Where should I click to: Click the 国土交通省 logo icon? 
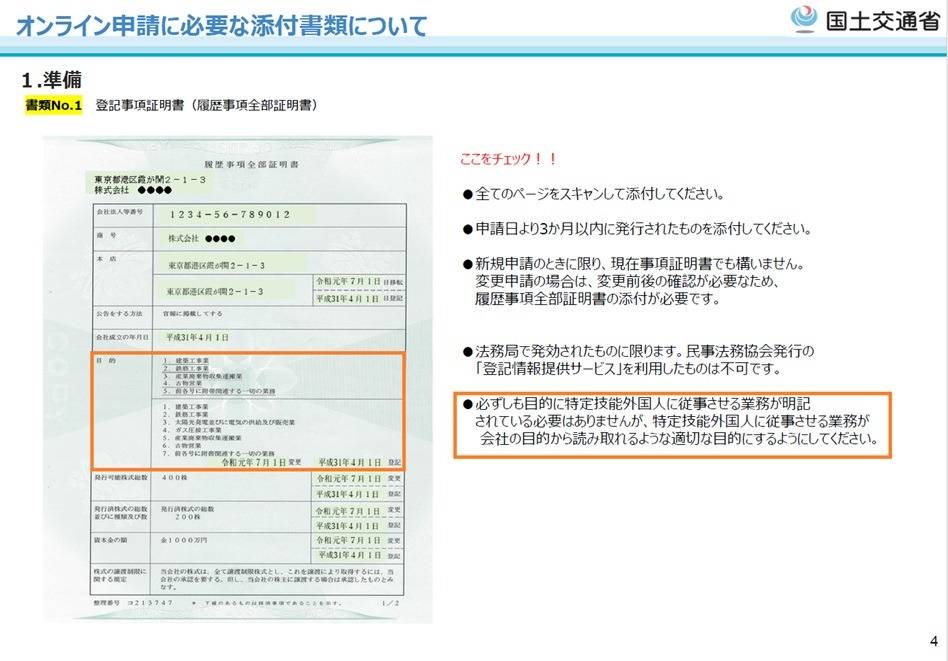(804, 20)
